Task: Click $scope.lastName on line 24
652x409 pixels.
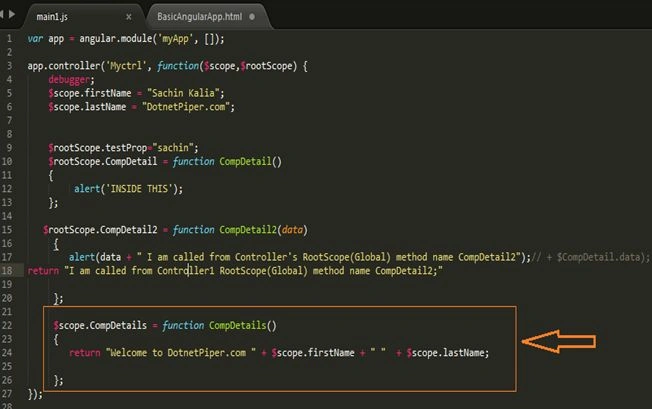Action: pos(445,353)
